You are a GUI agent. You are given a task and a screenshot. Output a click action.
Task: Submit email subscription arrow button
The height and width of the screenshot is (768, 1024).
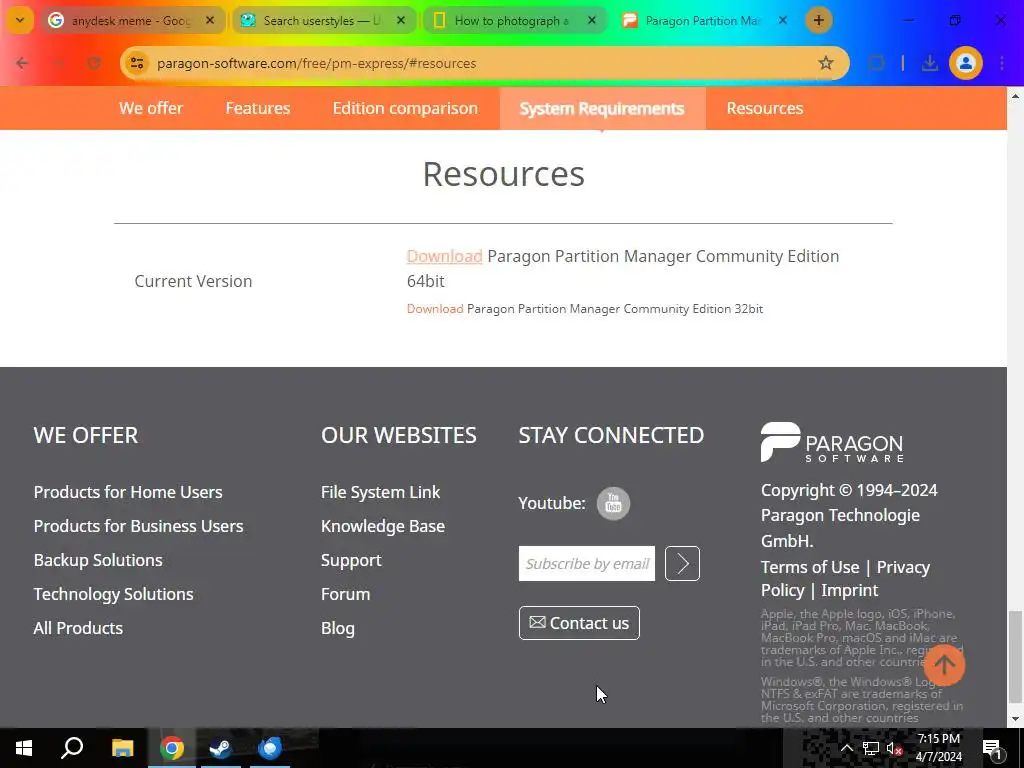click(x=682, y=563)
